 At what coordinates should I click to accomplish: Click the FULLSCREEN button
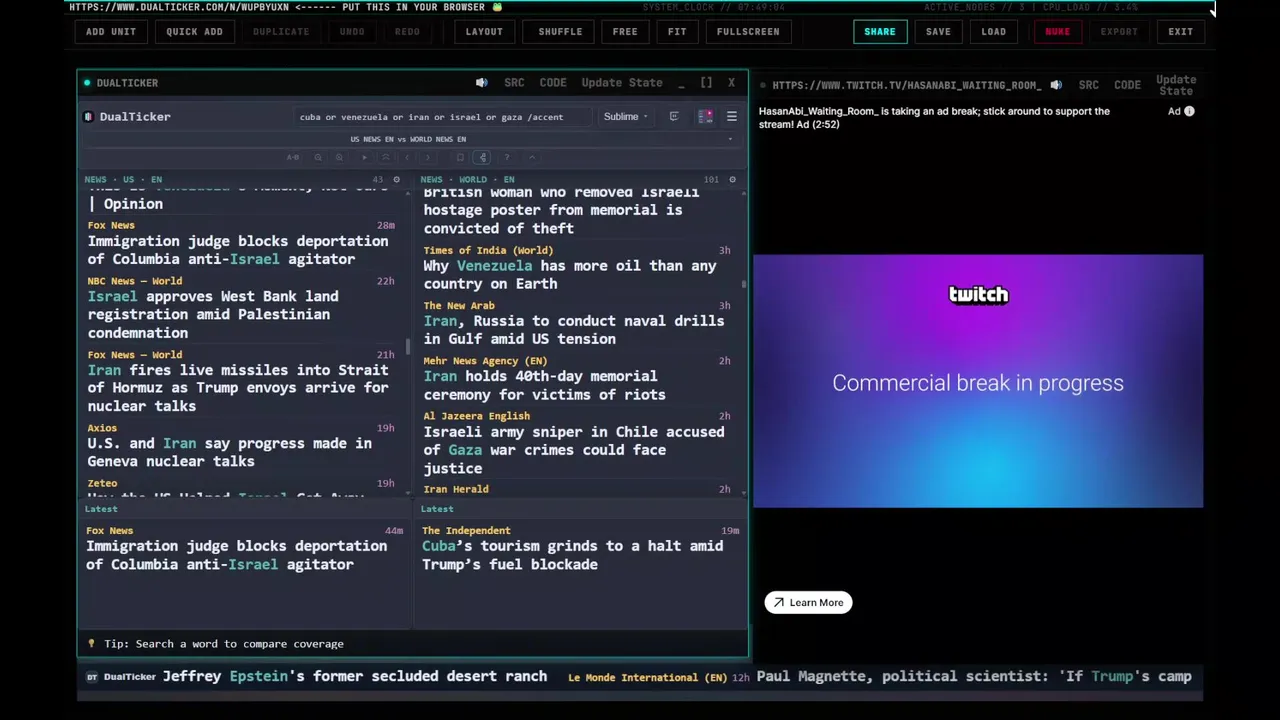point(748,31)
